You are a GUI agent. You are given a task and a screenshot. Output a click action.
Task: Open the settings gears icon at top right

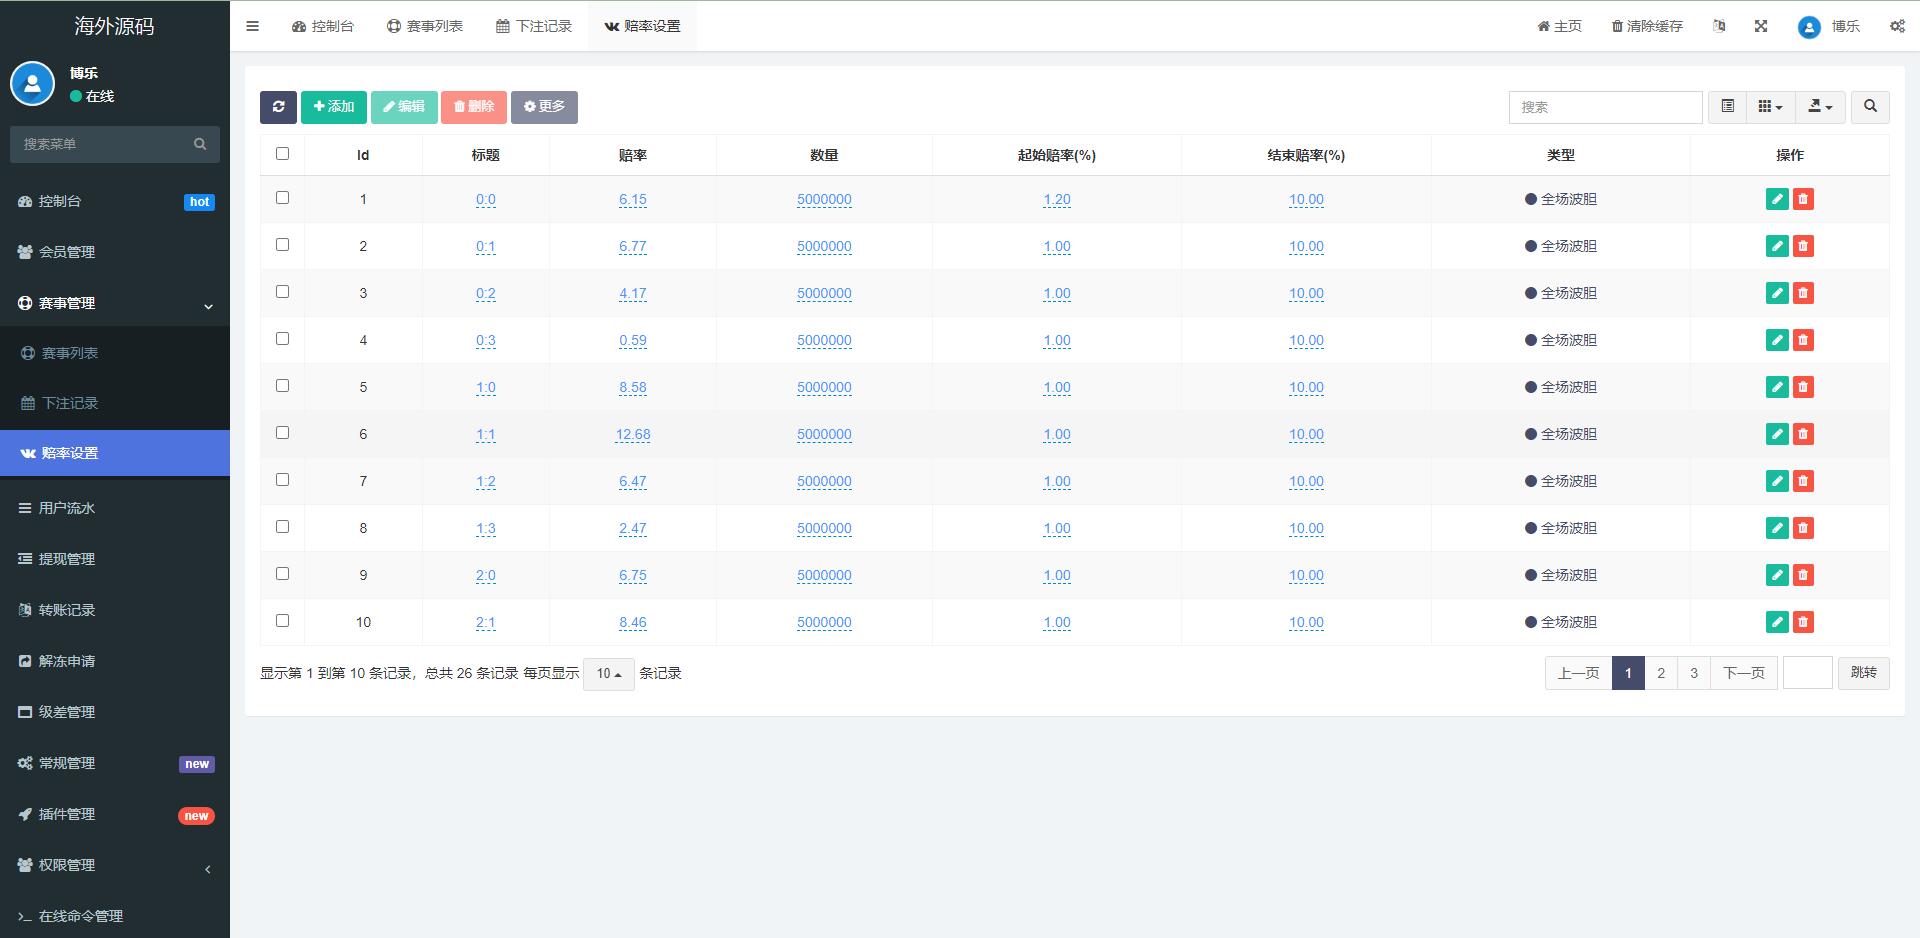tap(1897, 26)
